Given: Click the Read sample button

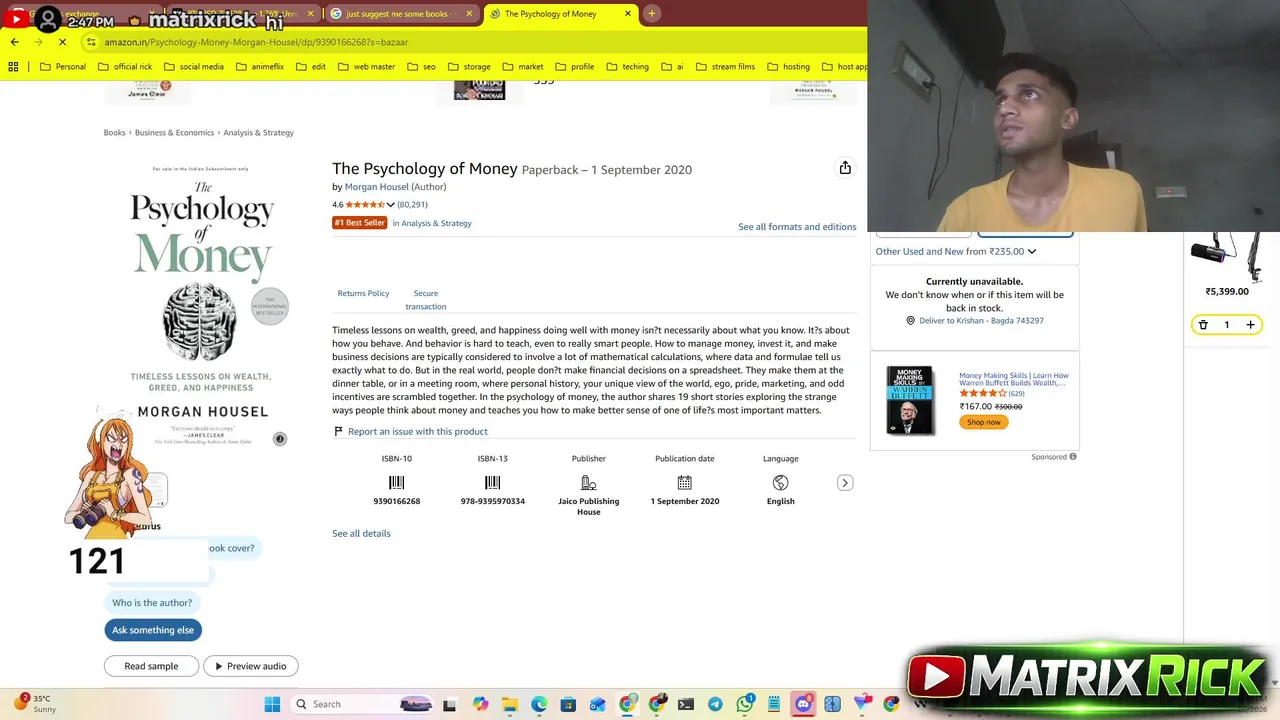Looking at the screenshot, I should point(151,666).
